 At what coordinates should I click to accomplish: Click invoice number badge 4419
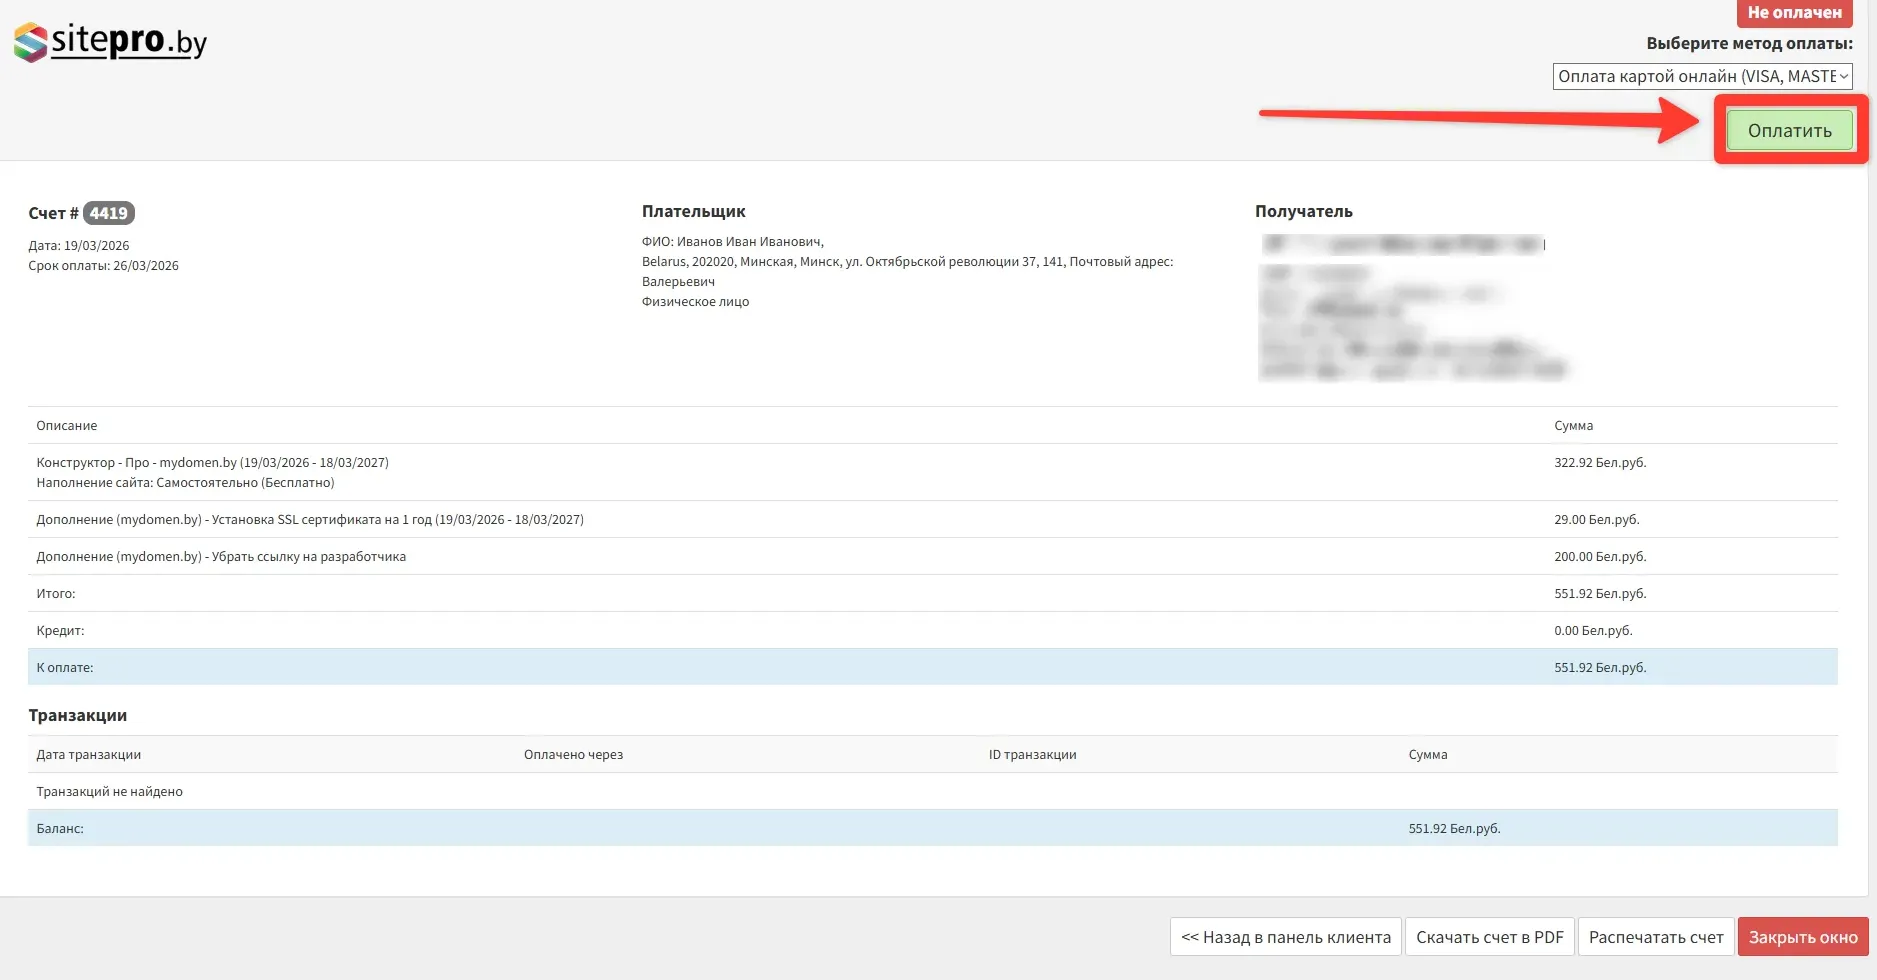tap(108, 213)
